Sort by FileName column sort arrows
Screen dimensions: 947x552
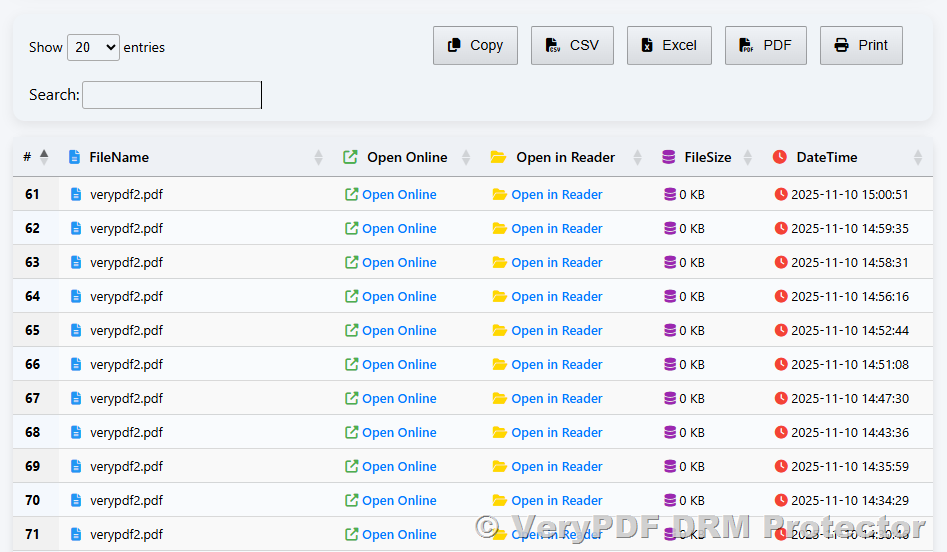tap(319, 157)
